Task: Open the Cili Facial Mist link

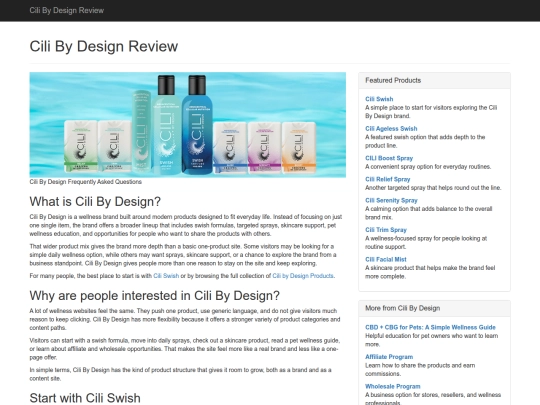Action: pyautogui.click(x=385, y=259)
